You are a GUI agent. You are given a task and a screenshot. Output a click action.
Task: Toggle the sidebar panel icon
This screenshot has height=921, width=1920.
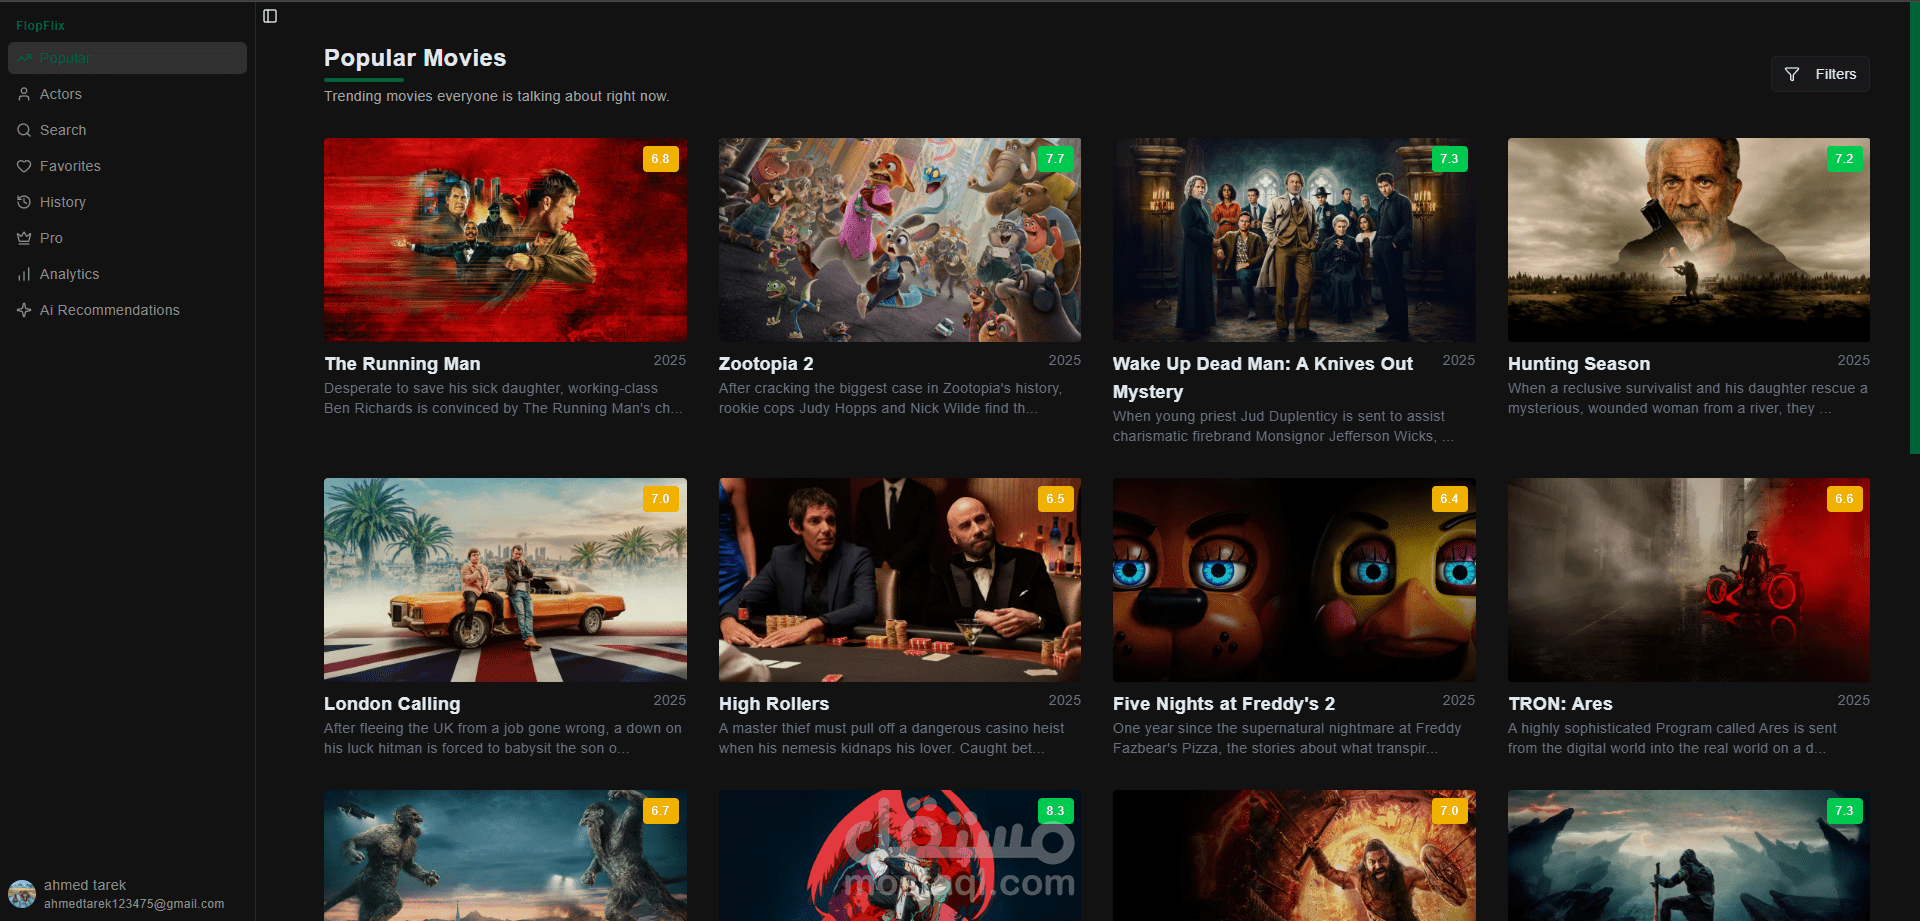pyautogui.click(x=270, y=16)
